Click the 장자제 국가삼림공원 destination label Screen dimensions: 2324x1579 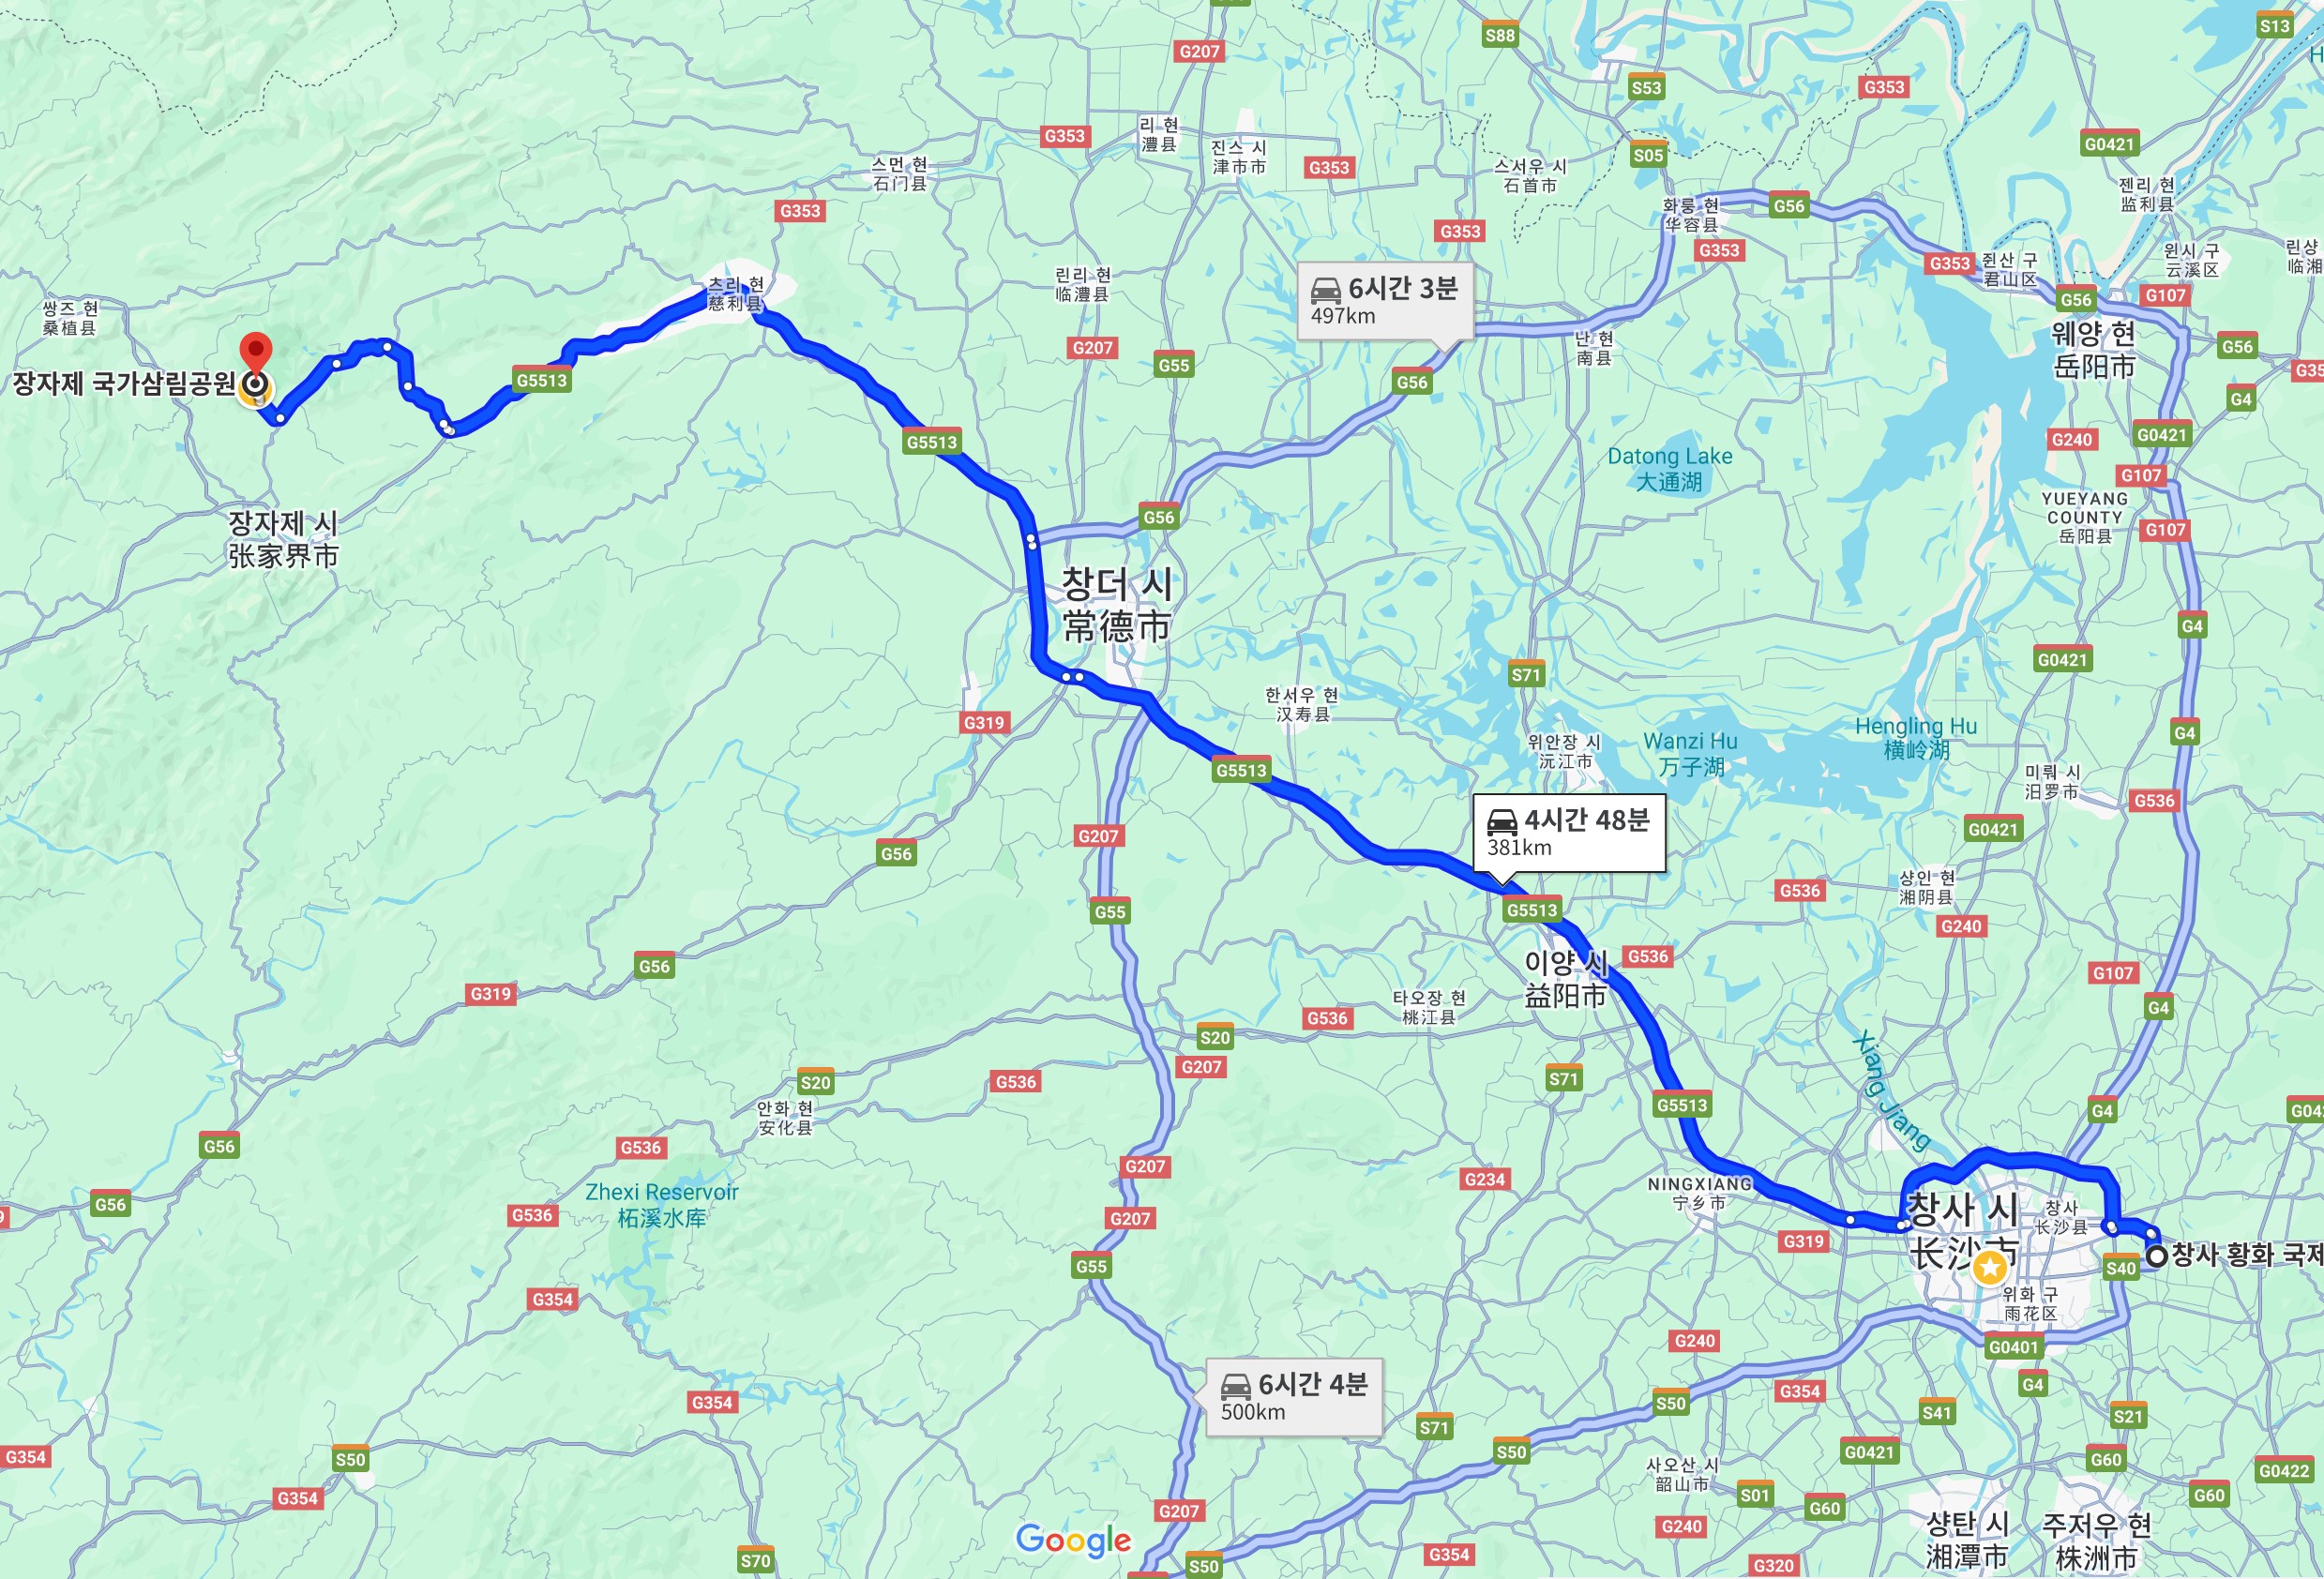pyautogui.click(x=124, y=384)
